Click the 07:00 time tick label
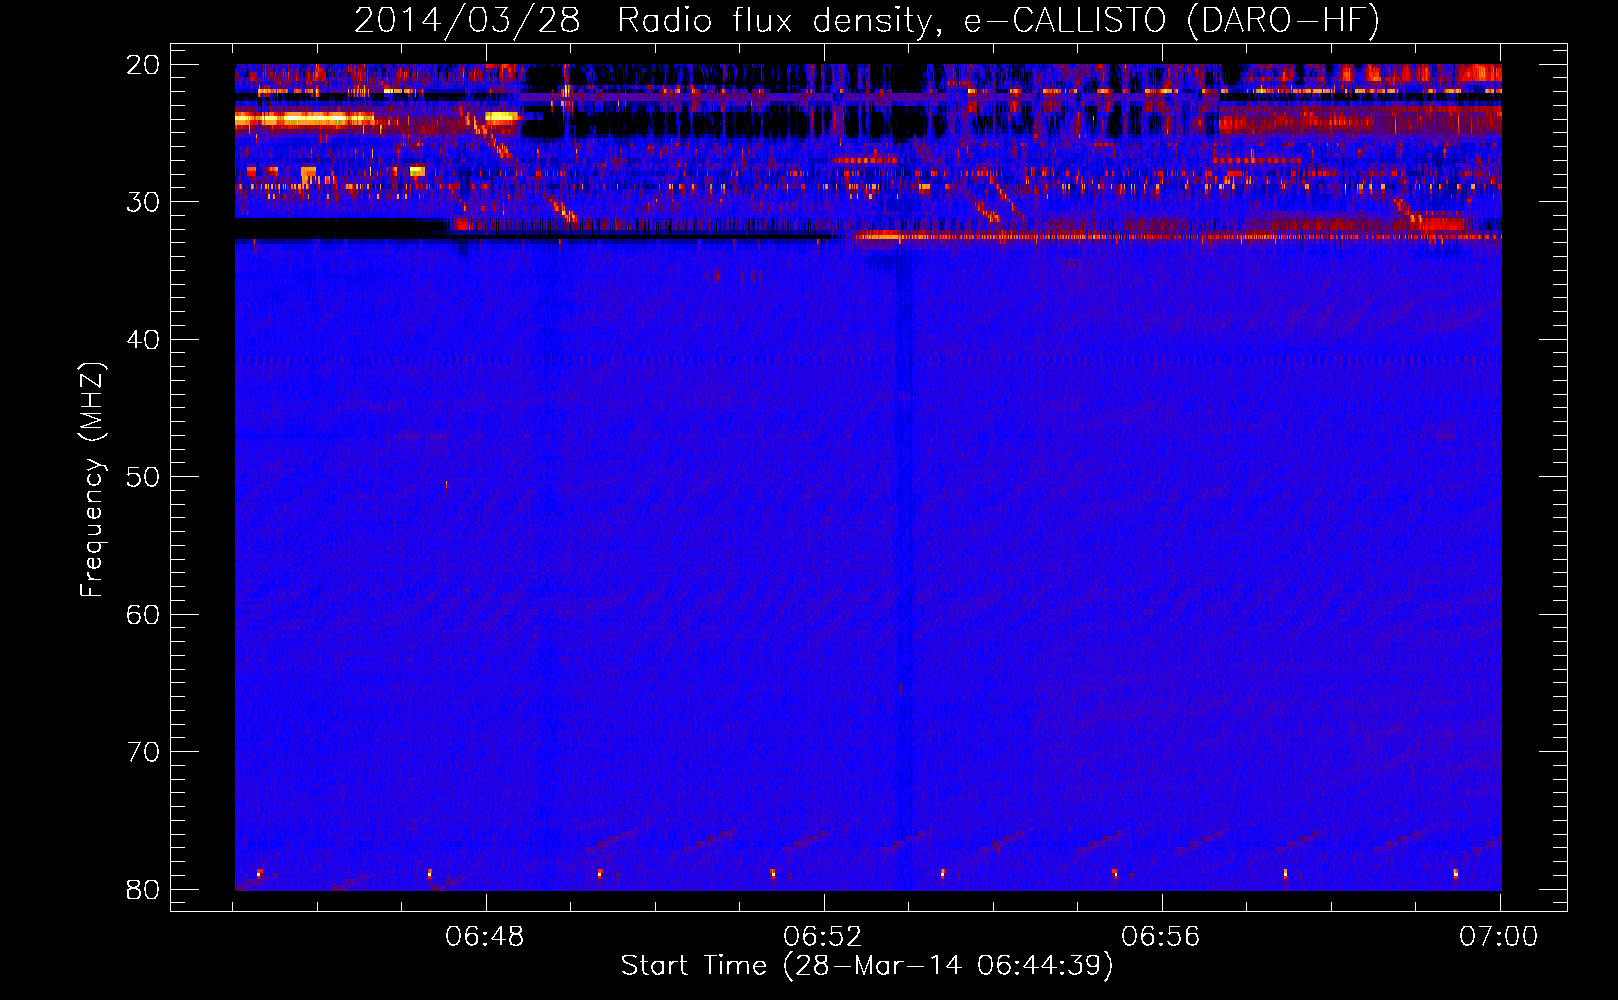Screen dimensions: 1618x1000 click(x=1499, y=937)
